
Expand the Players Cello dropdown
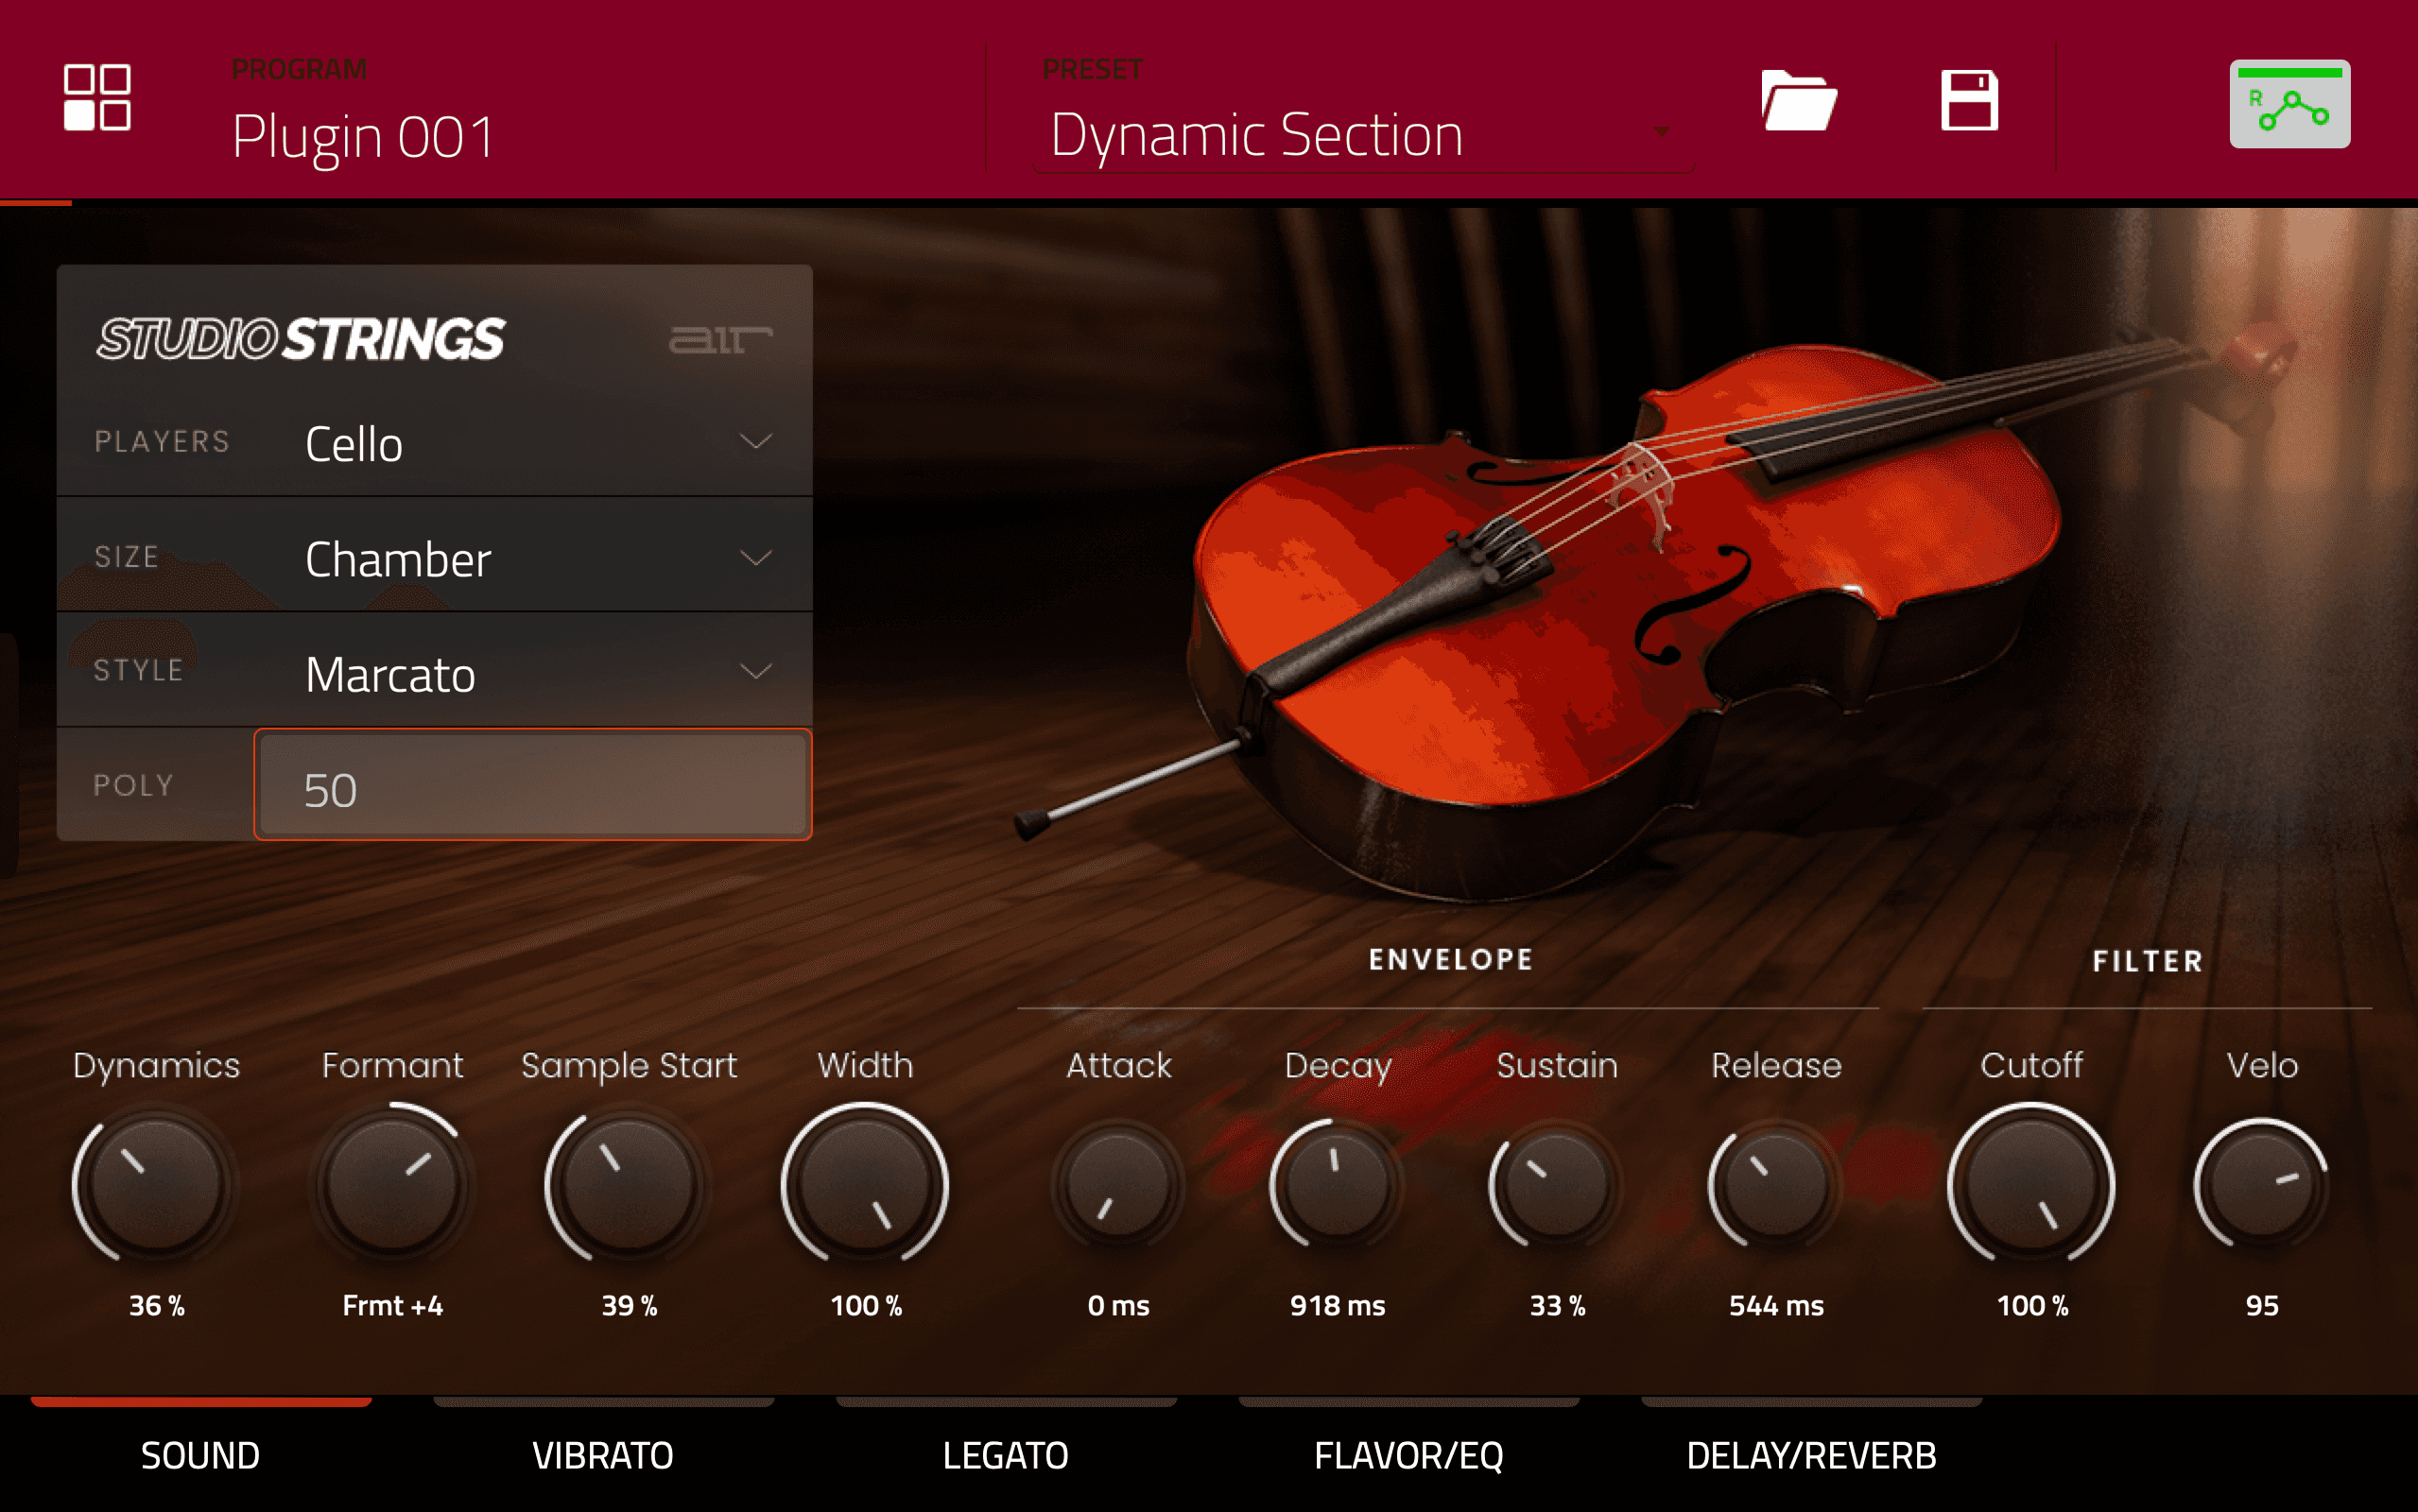[x=535, y=443]
